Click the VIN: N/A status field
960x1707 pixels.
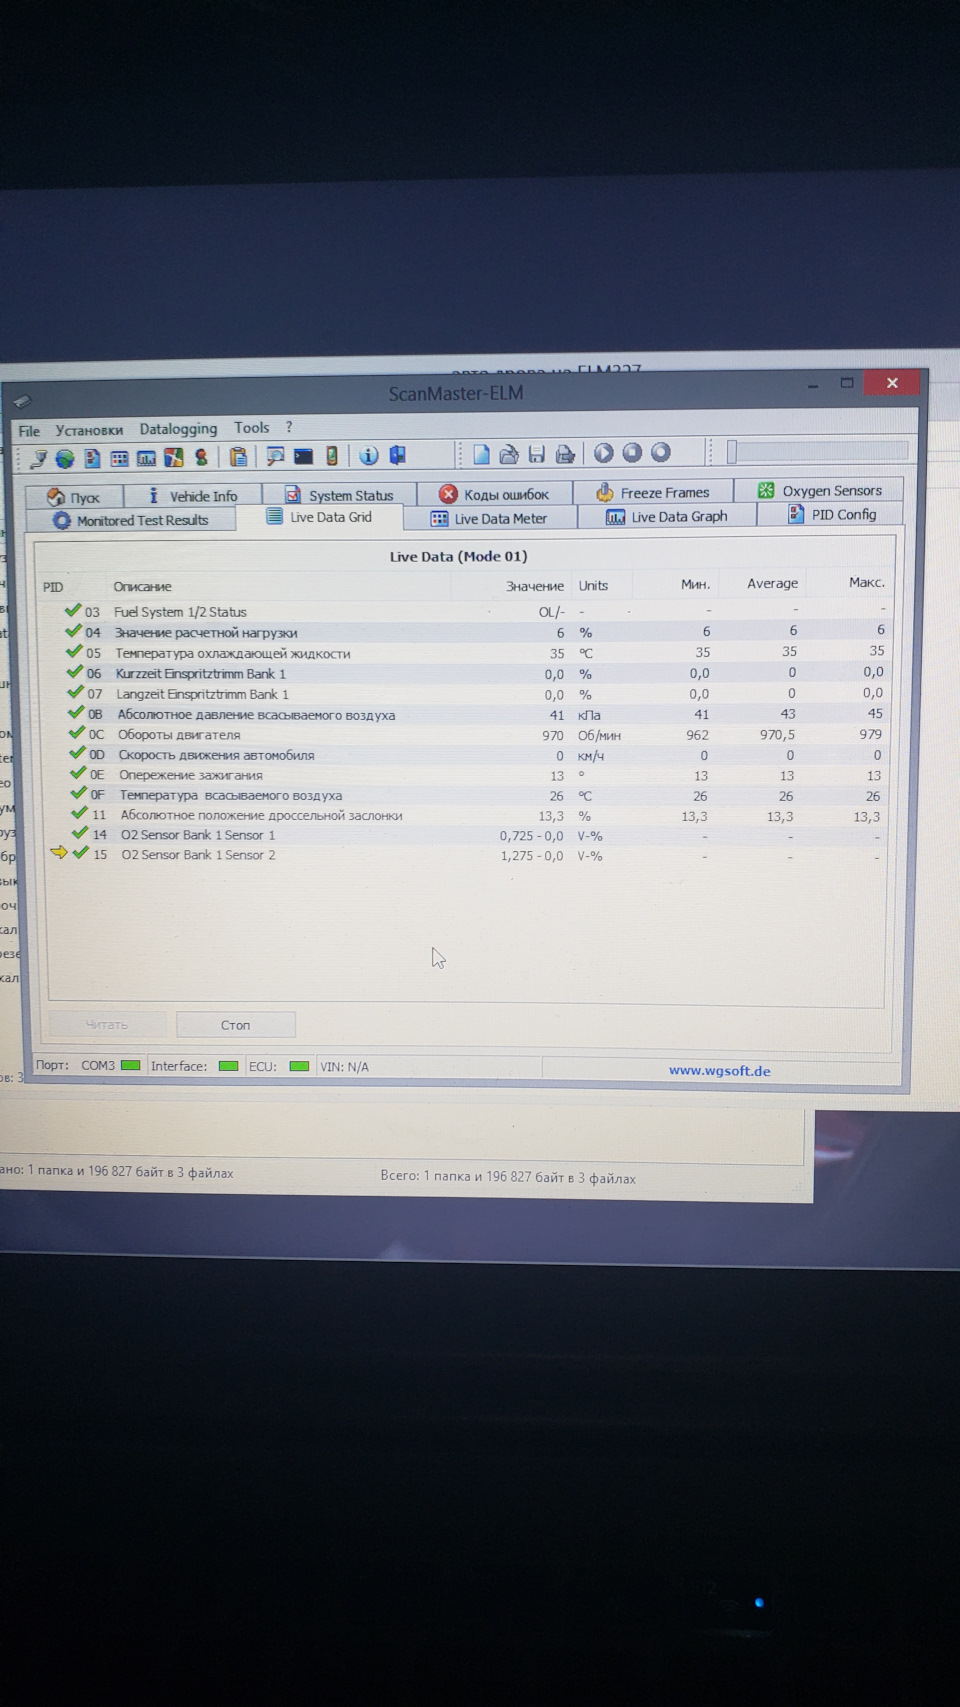pyautogui.click(x=344, y=1067)
